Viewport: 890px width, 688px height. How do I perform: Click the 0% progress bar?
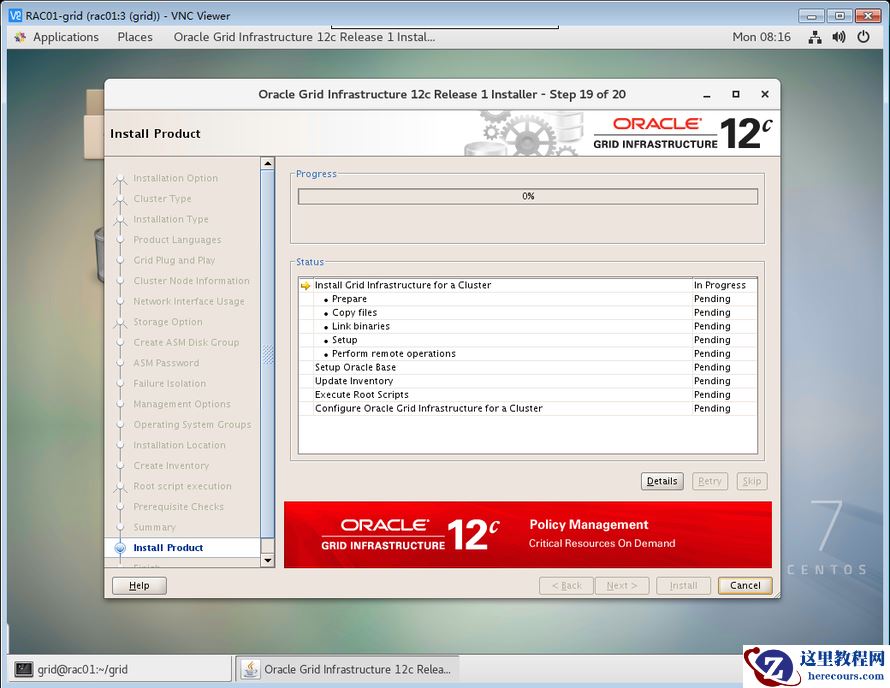tap(528, 196)
